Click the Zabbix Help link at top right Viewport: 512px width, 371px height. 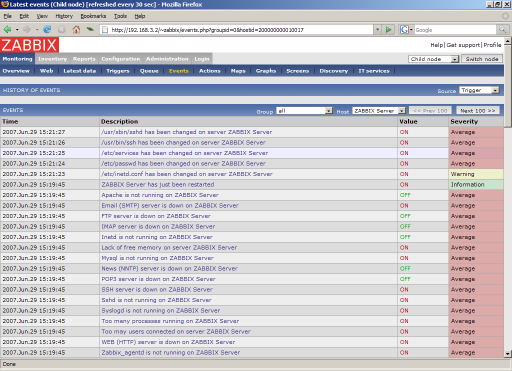tap(437, 45)
